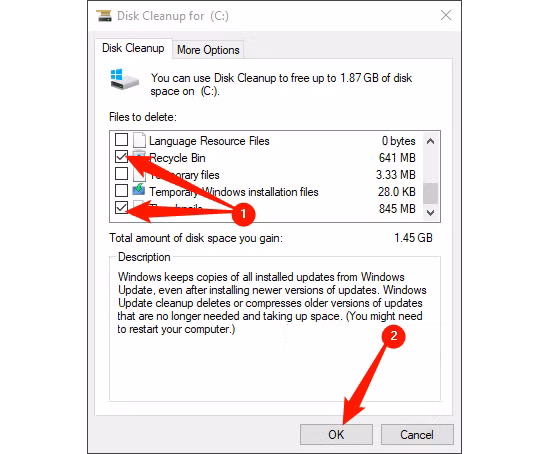550x454 pixels.
Task: Open the More Options tab
Action: pyautogui.click(x=208, y=50)
